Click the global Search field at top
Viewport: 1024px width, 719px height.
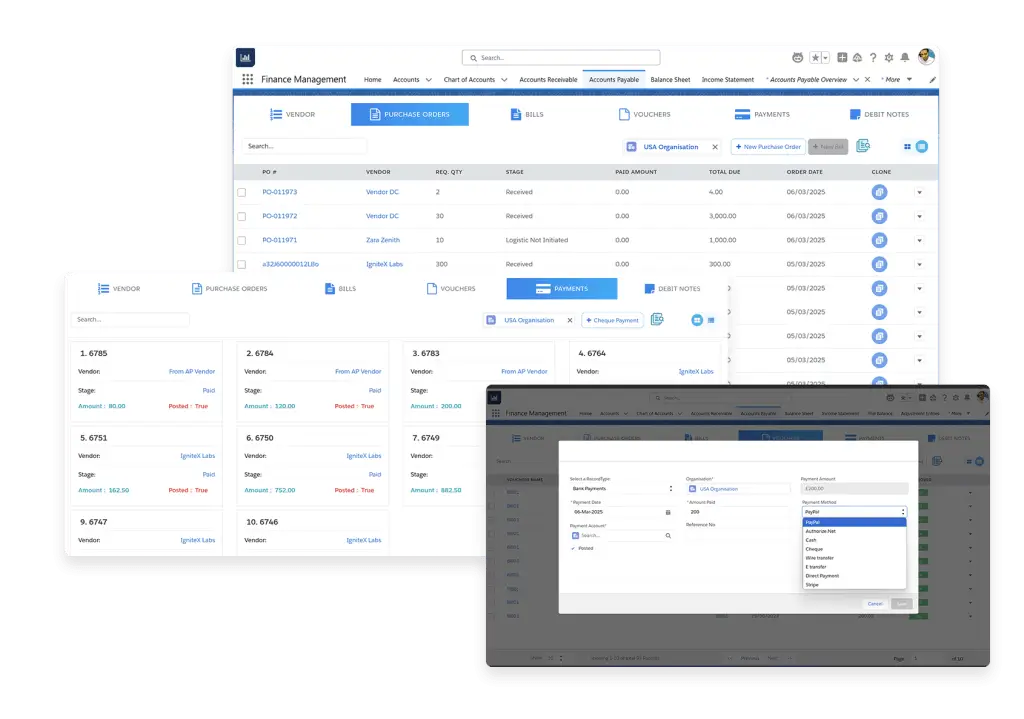click(561, 57)
